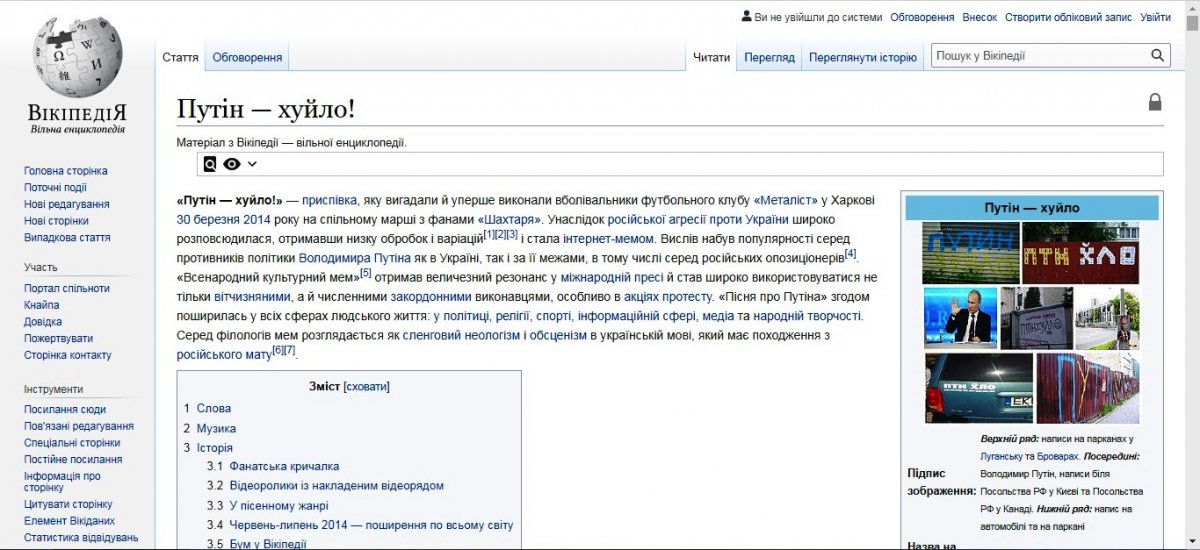Image resolution: width=1200 pixels, height=550 pixels.
Task: Click the Увійти login link
Action: click(x=1155, y=17)
